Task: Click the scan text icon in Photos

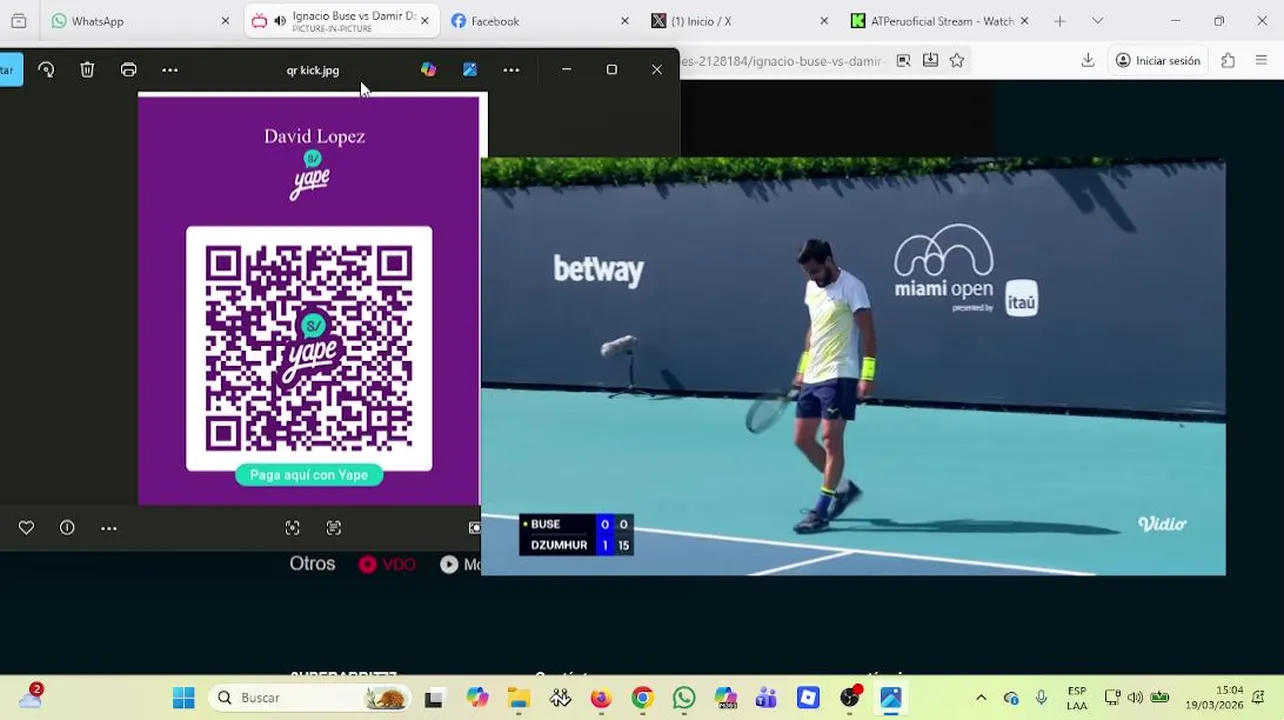Action: click(334, 528)
